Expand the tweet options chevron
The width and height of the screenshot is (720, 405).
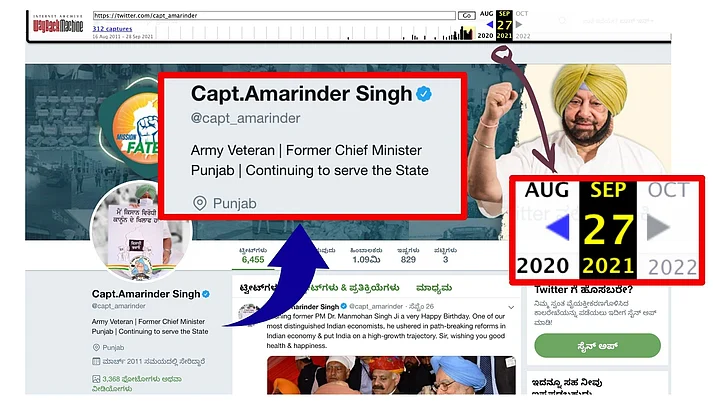(511, 307)
